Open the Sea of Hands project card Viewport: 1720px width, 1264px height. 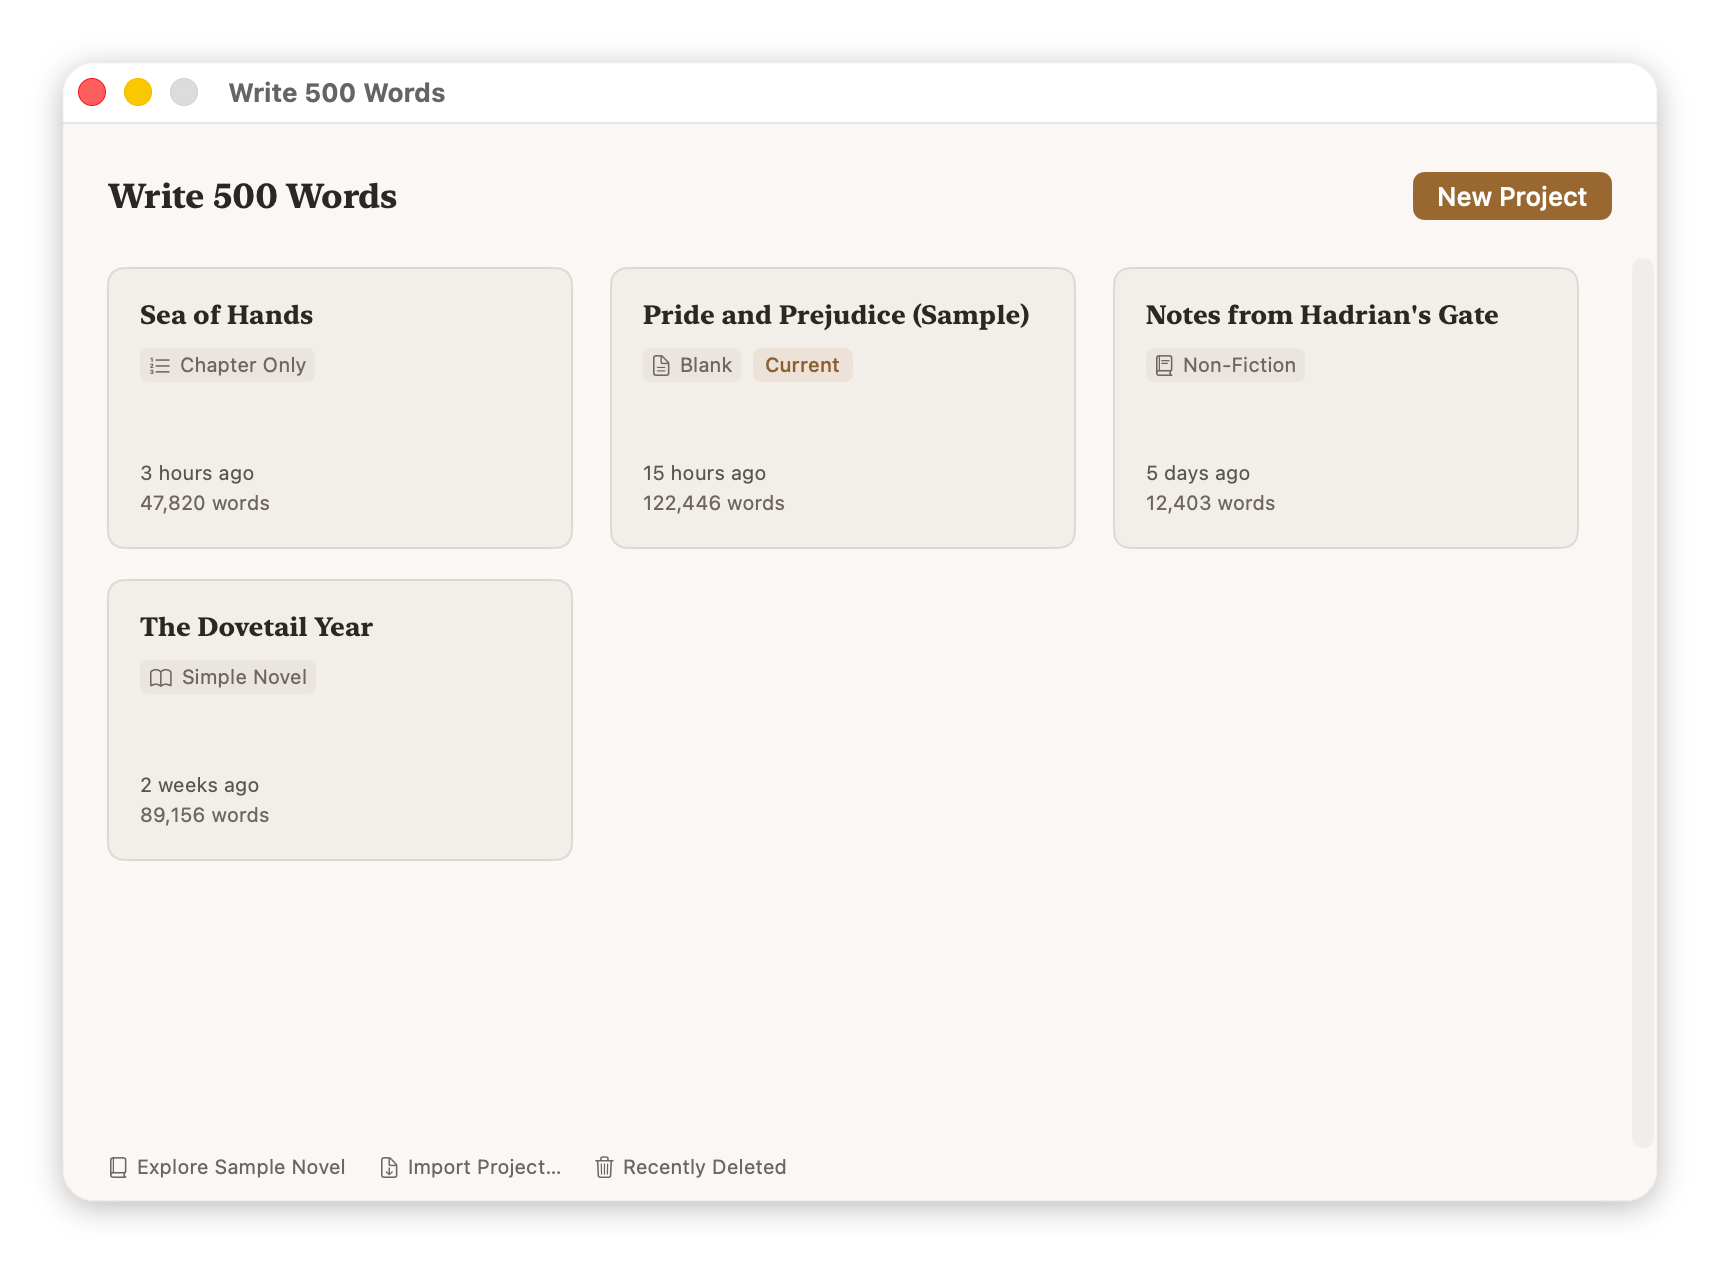(x=340, y=408)
